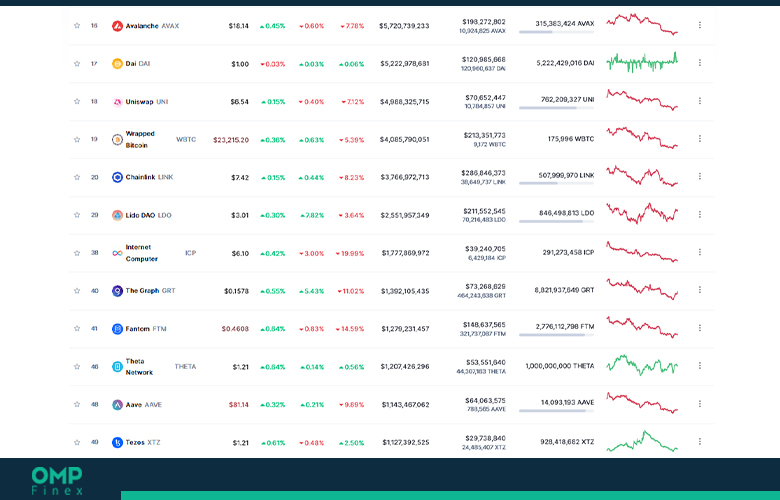Click the Fantom blue logo

click(117, 329)
